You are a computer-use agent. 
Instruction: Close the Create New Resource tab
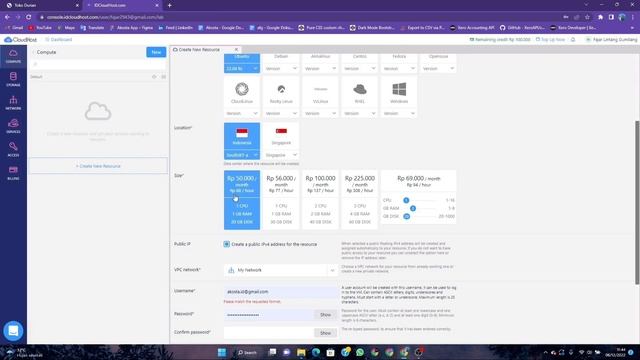pyautogui.click(x=236, y=49)
